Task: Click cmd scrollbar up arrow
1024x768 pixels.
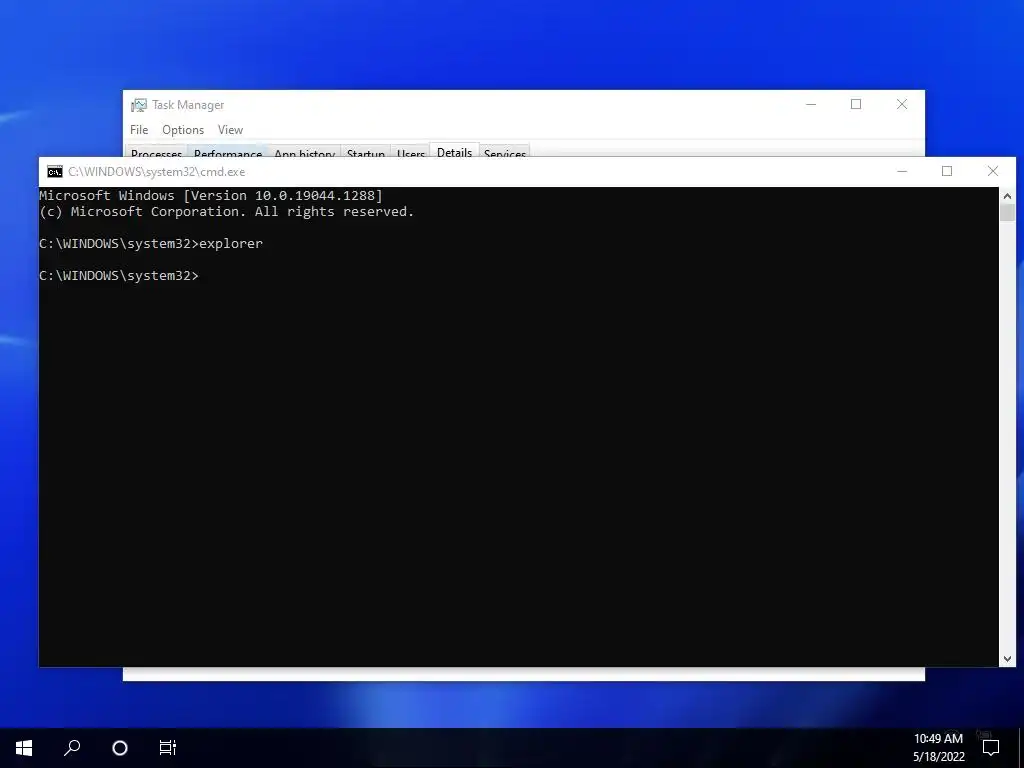Action: coord(1007,195)
